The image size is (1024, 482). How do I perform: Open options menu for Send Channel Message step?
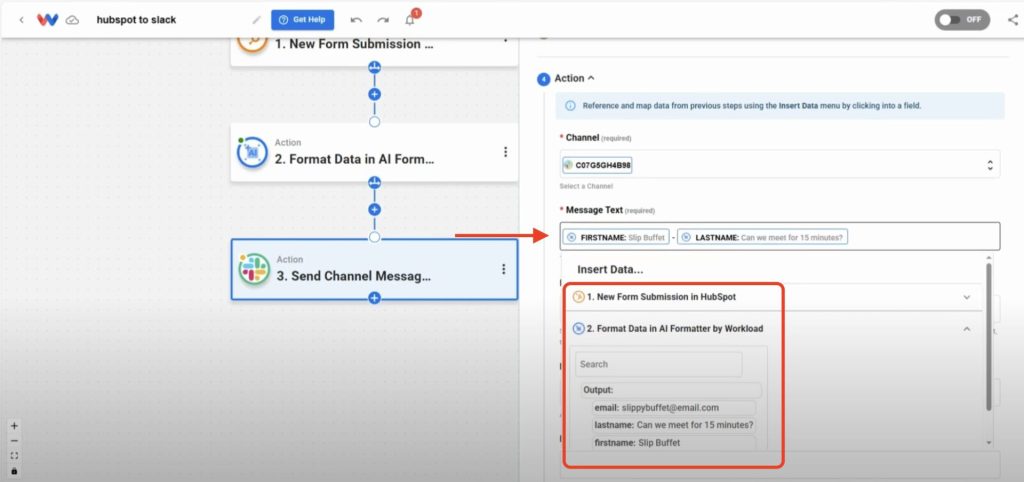coord(503,269)
